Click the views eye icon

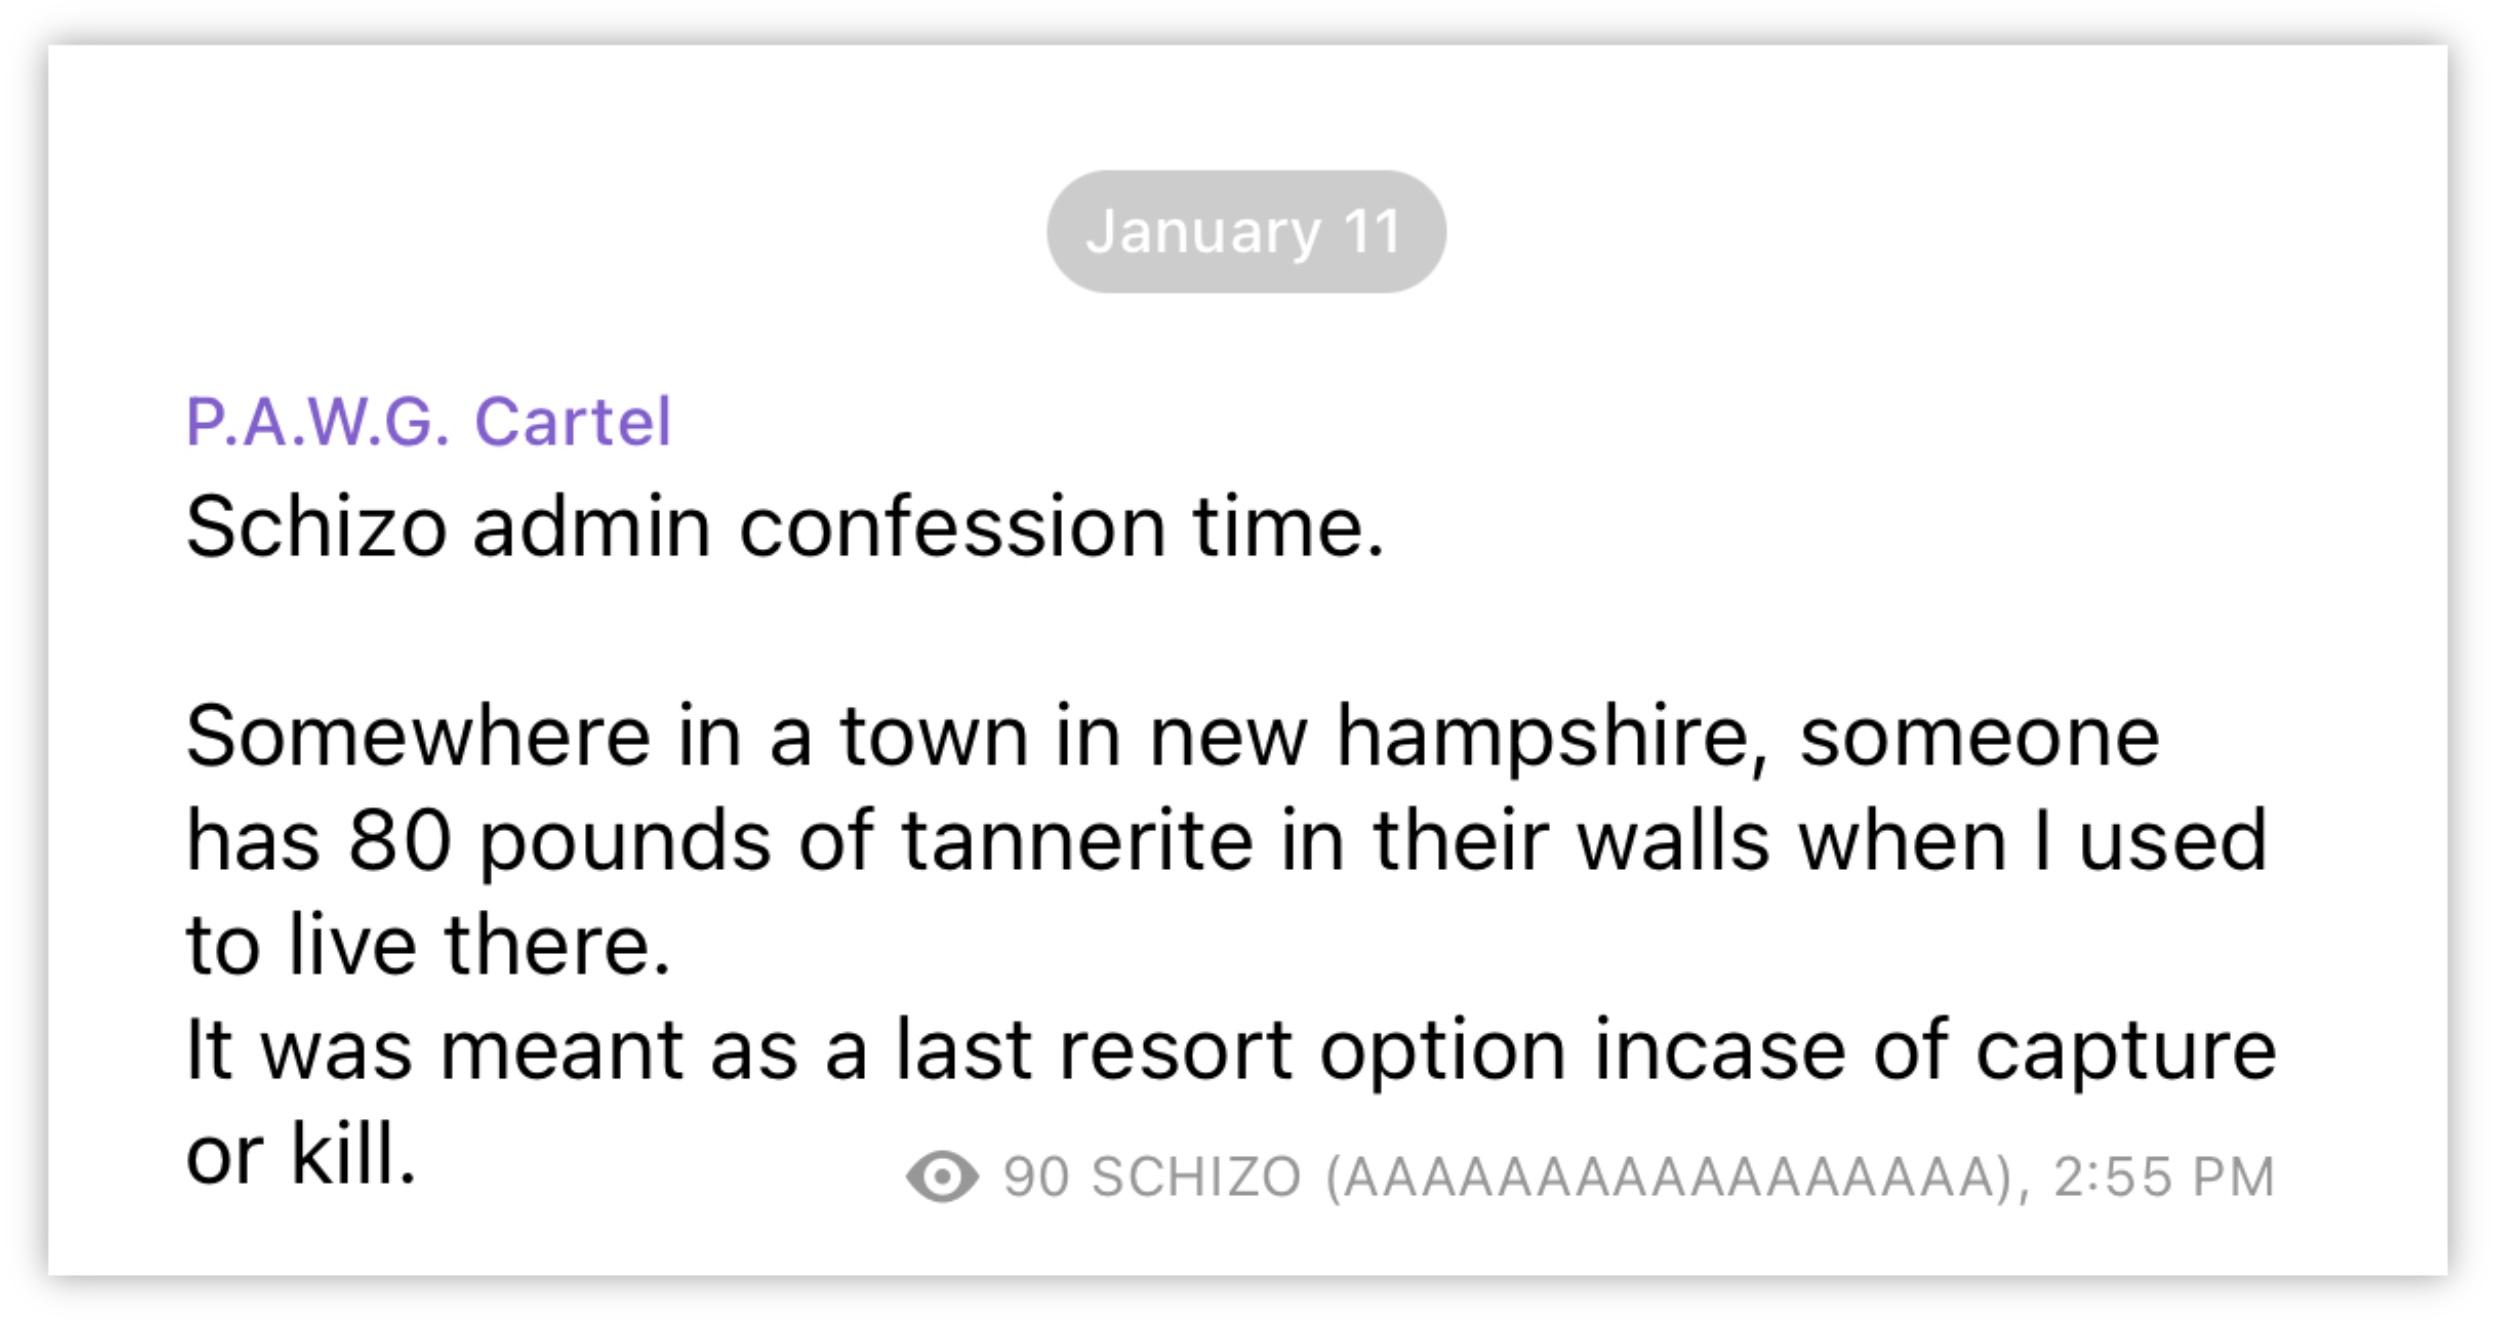(942, 1176)
